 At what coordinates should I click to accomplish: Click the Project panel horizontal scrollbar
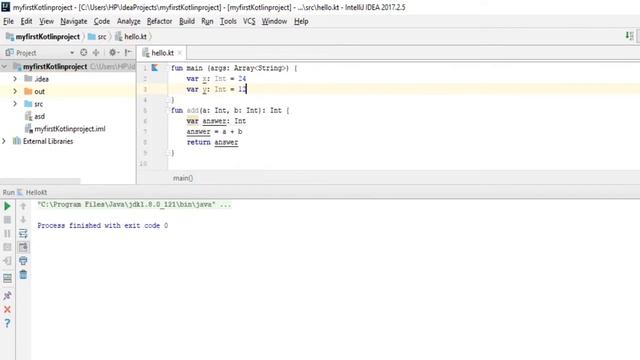tap(40, 181)
